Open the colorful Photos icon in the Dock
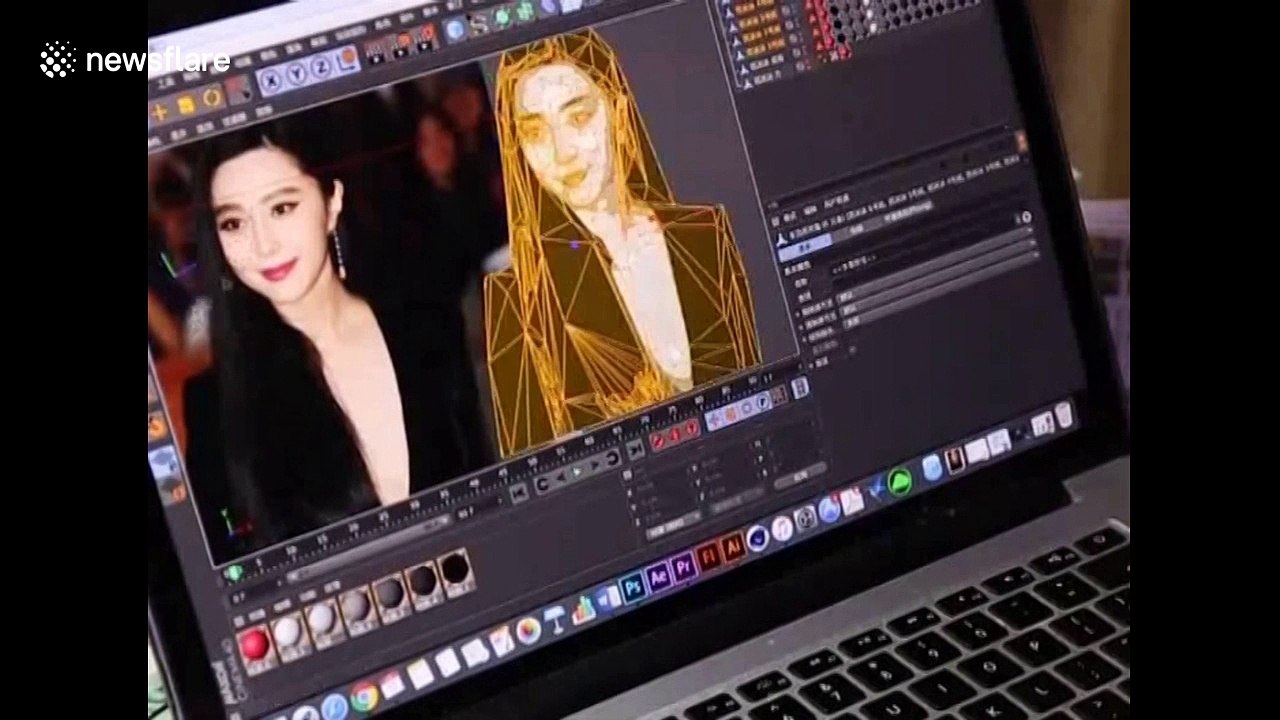Viewport: 1280px width, 720px height. 528,630
